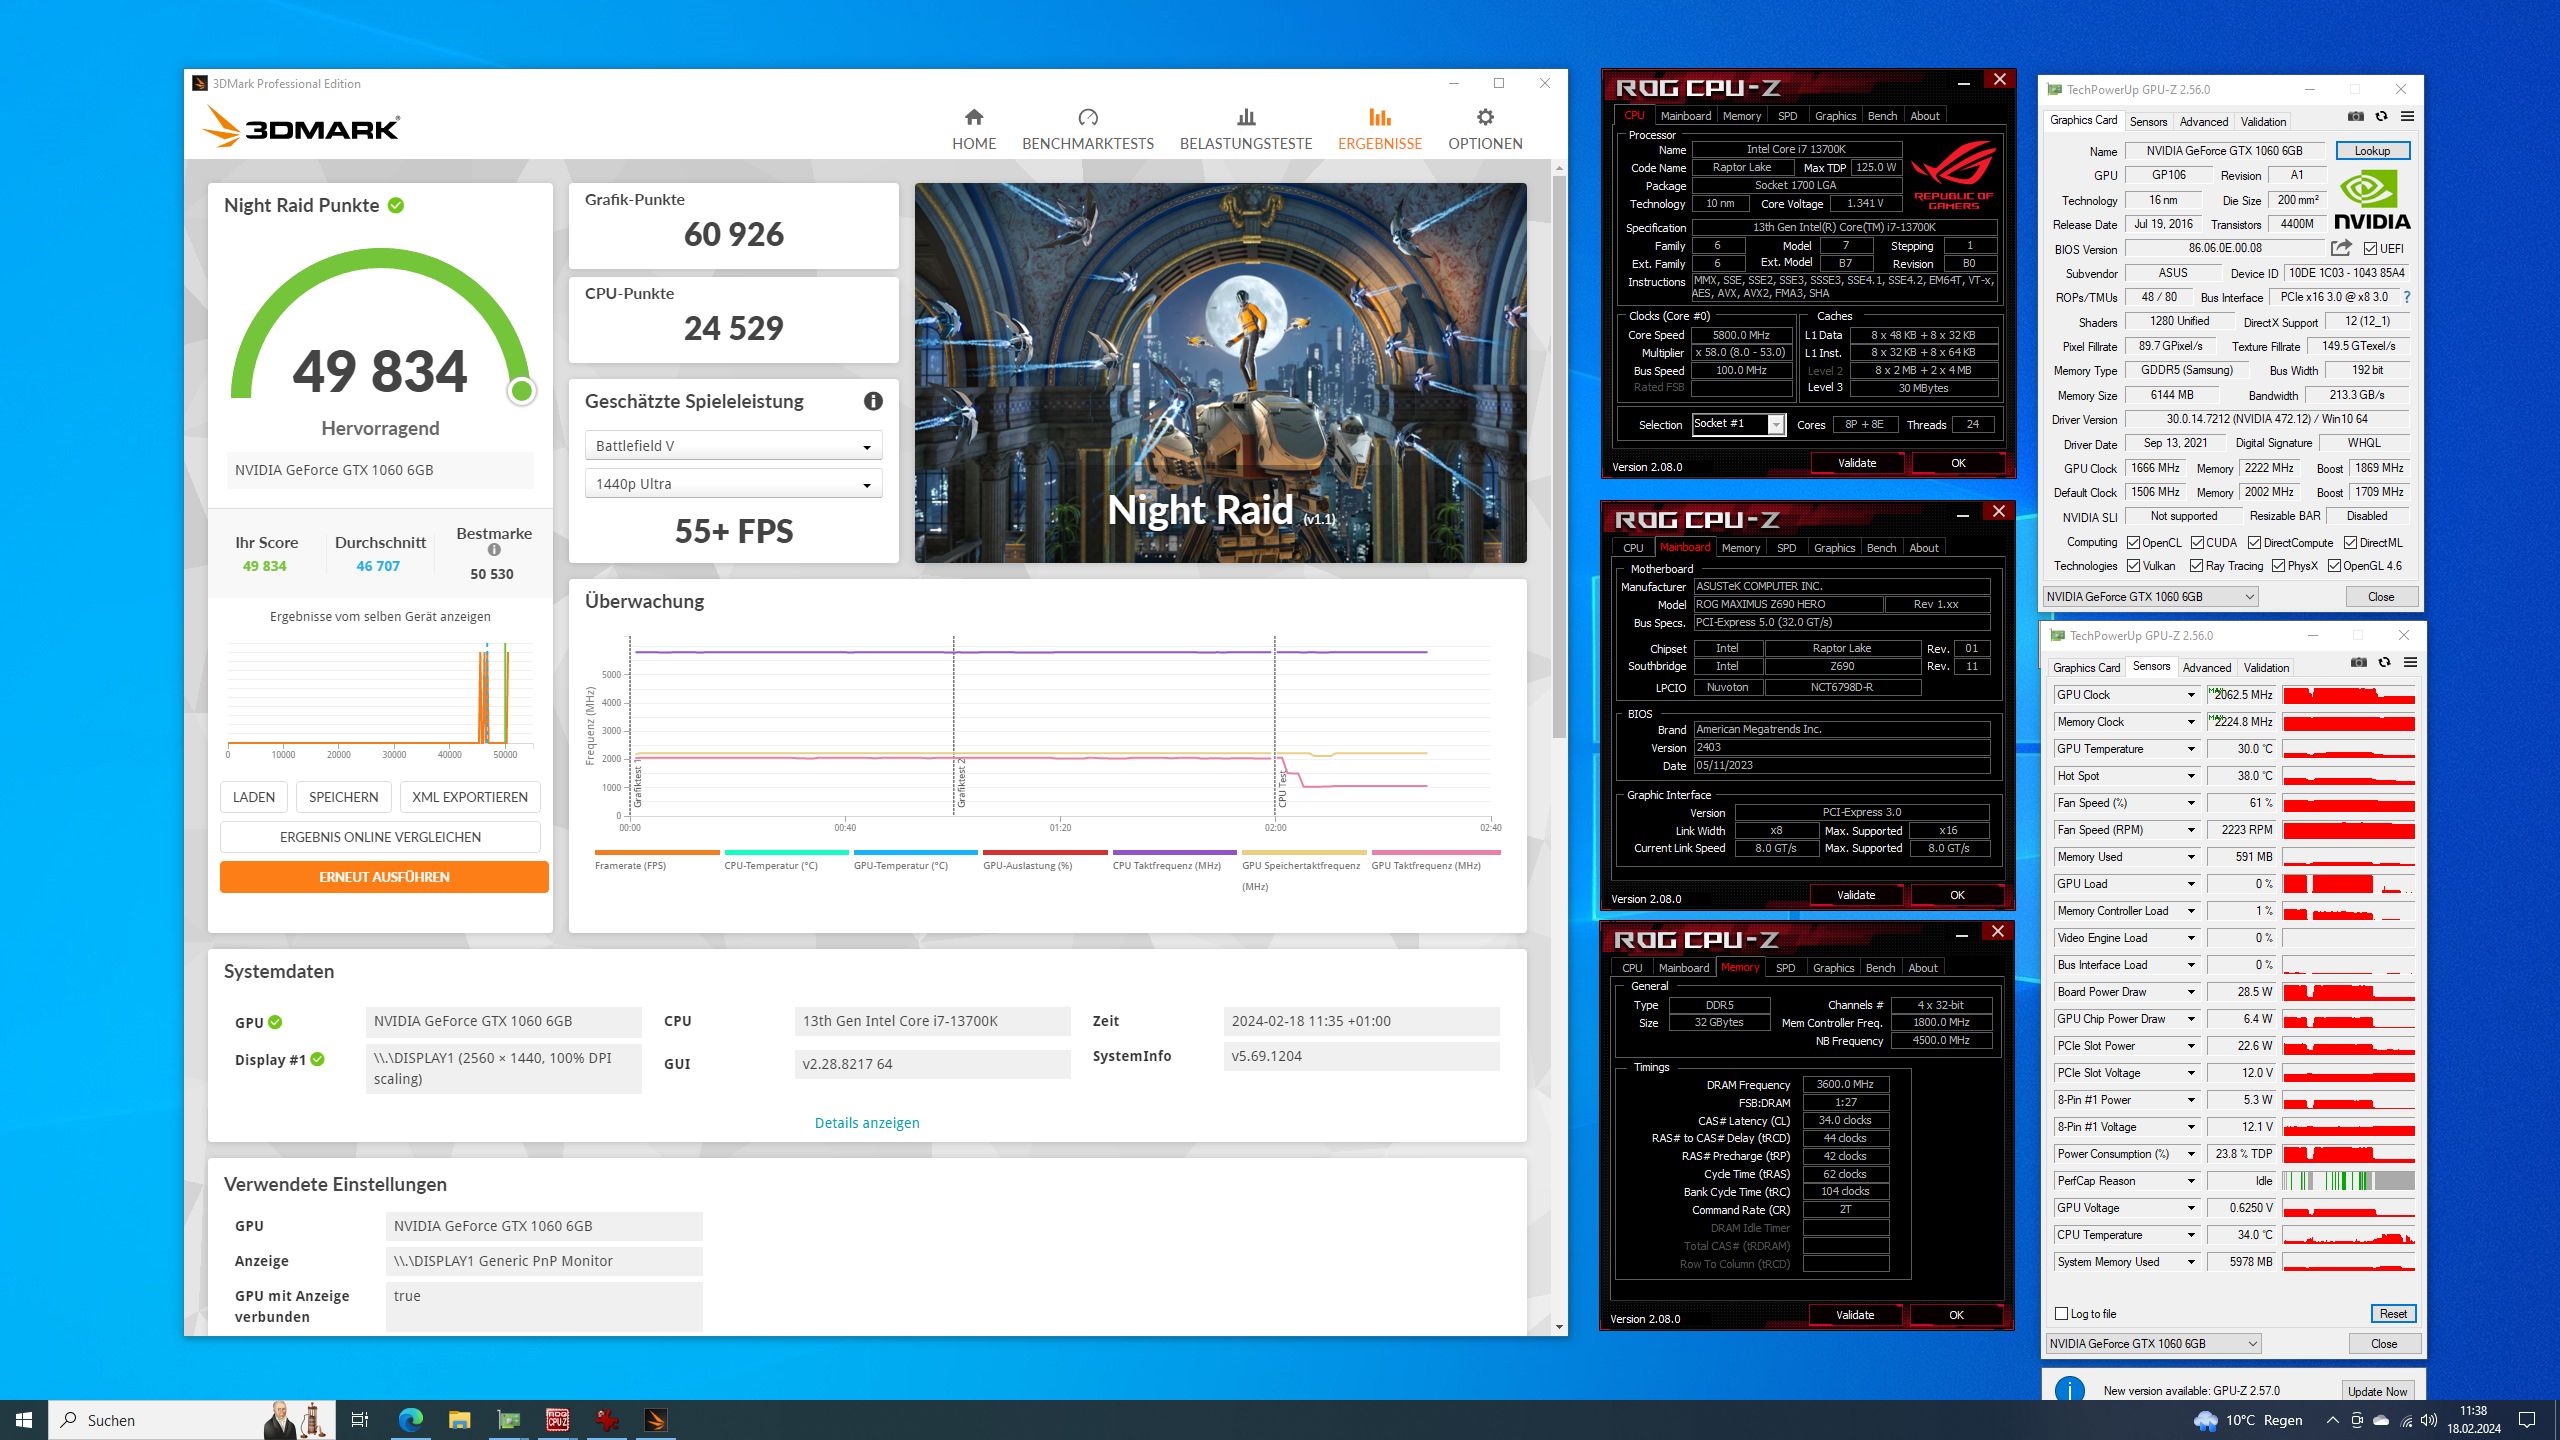Click Framerate (FPS) orange legend swatch
2560x1440 pixels.
[657, 853]
